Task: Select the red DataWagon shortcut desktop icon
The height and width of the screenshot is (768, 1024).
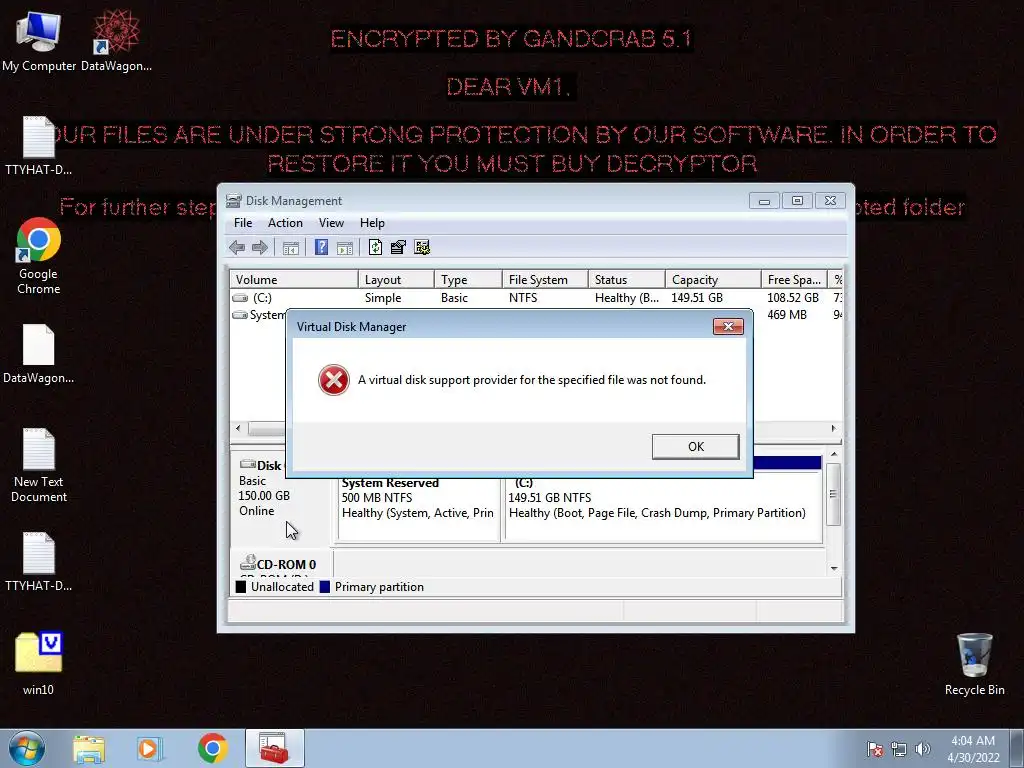Action: coord(116,40)
